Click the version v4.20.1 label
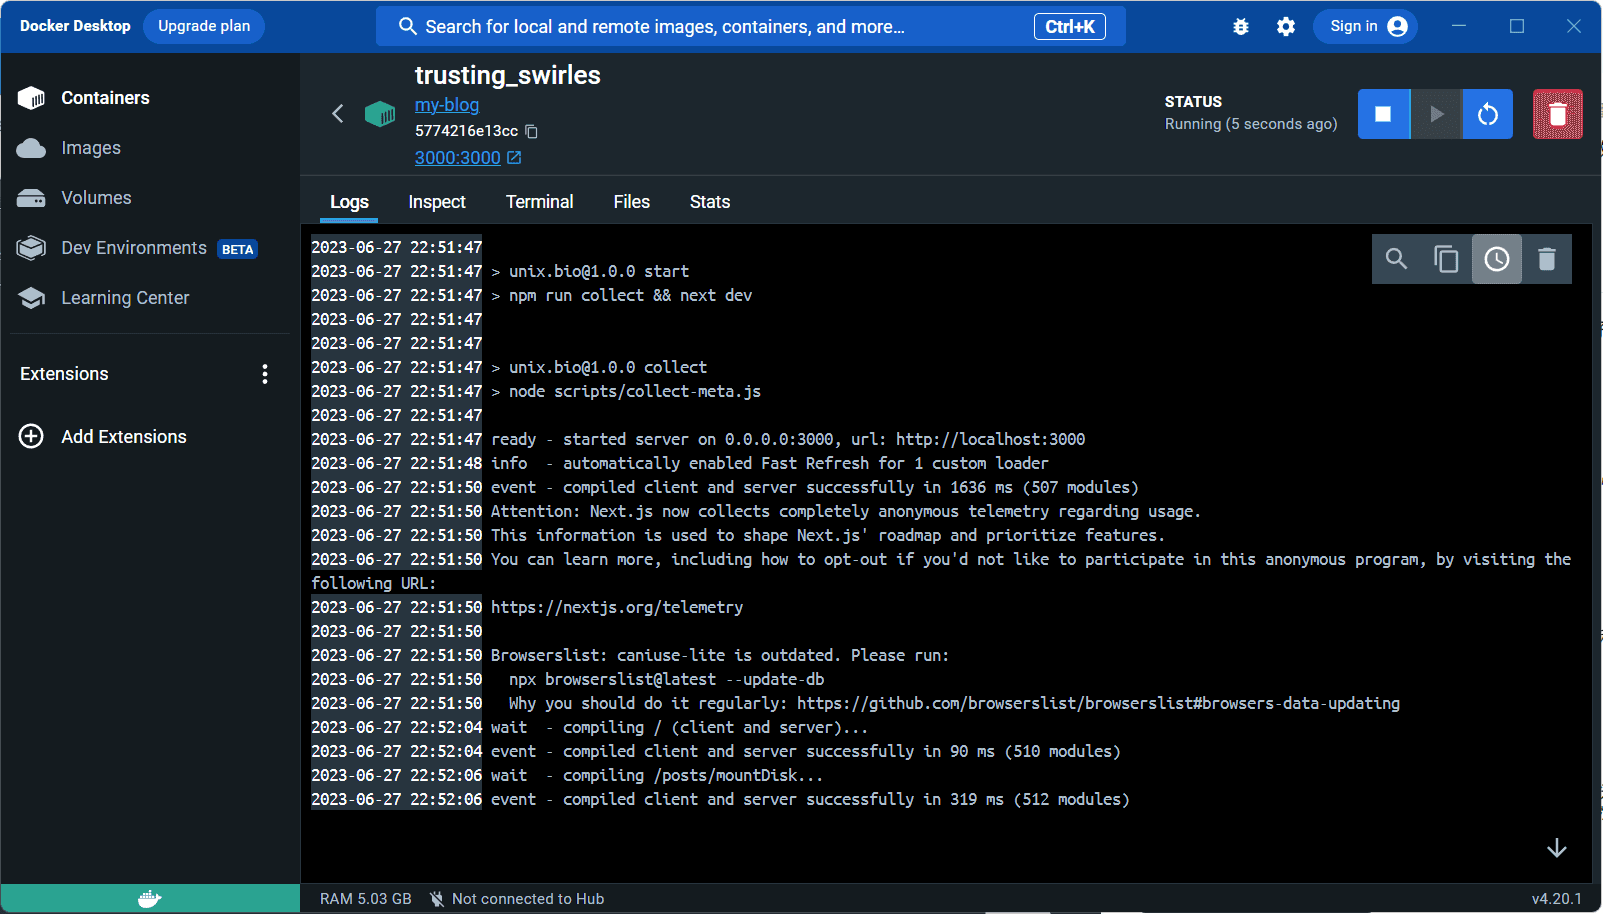Viewport: 1603px width, 914px height. pos(1557,899)
